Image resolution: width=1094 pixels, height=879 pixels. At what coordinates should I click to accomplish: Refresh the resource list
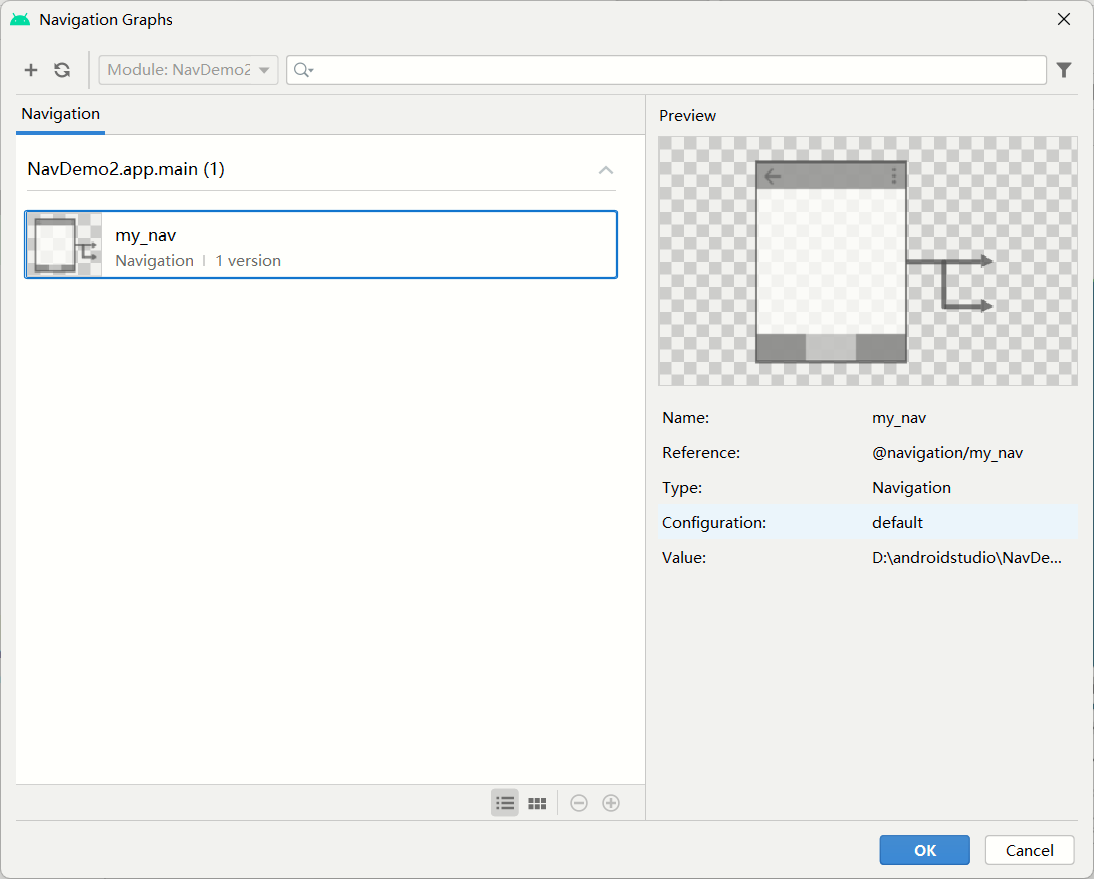pyautogui.click(x=62, y=70)
